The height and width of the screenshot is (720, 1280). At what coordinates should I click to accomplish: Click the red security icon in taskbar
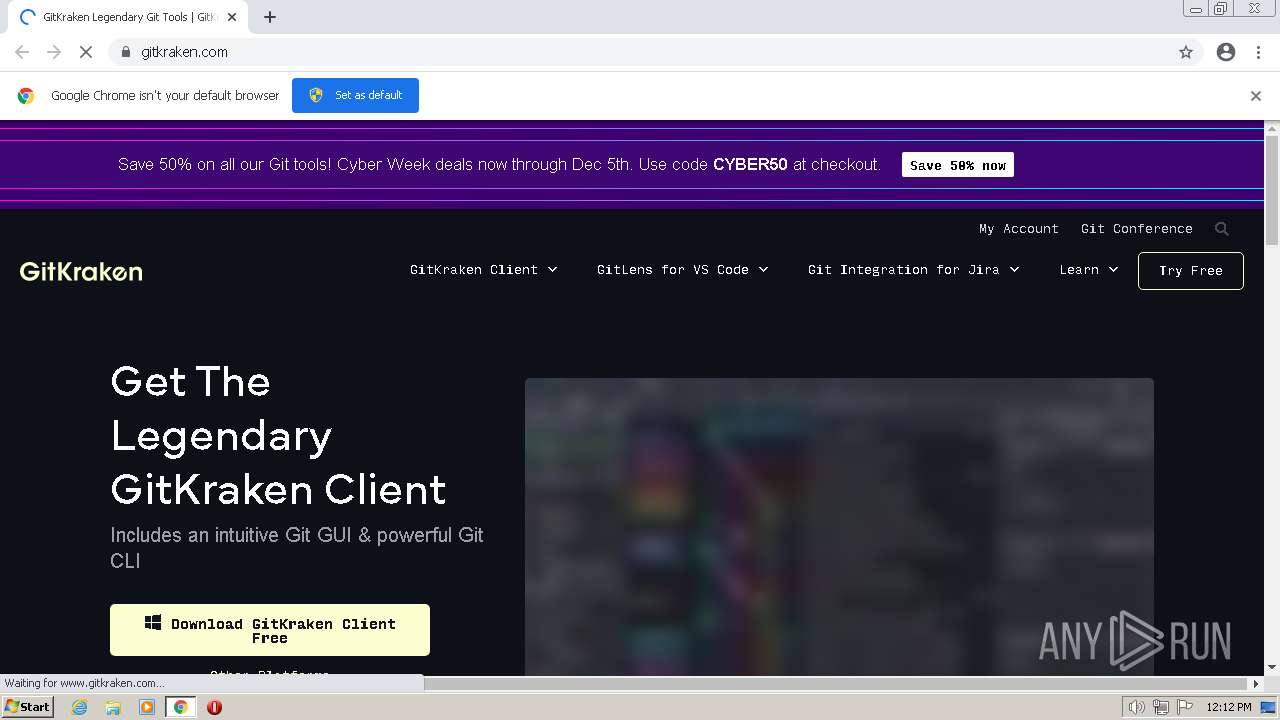coord(214,707)
